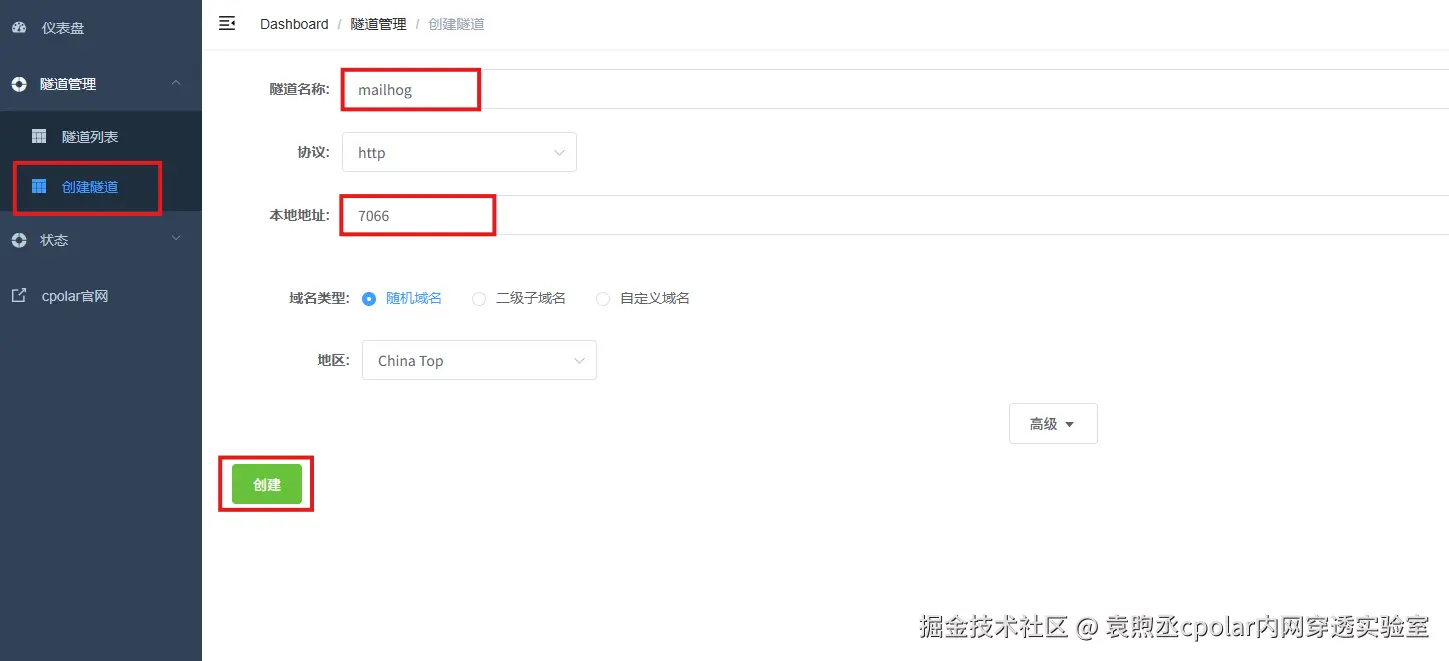Select 创建隧道 in the sidebar
The height and width of the screenshot is (661, 1449).
coord(101,186)
